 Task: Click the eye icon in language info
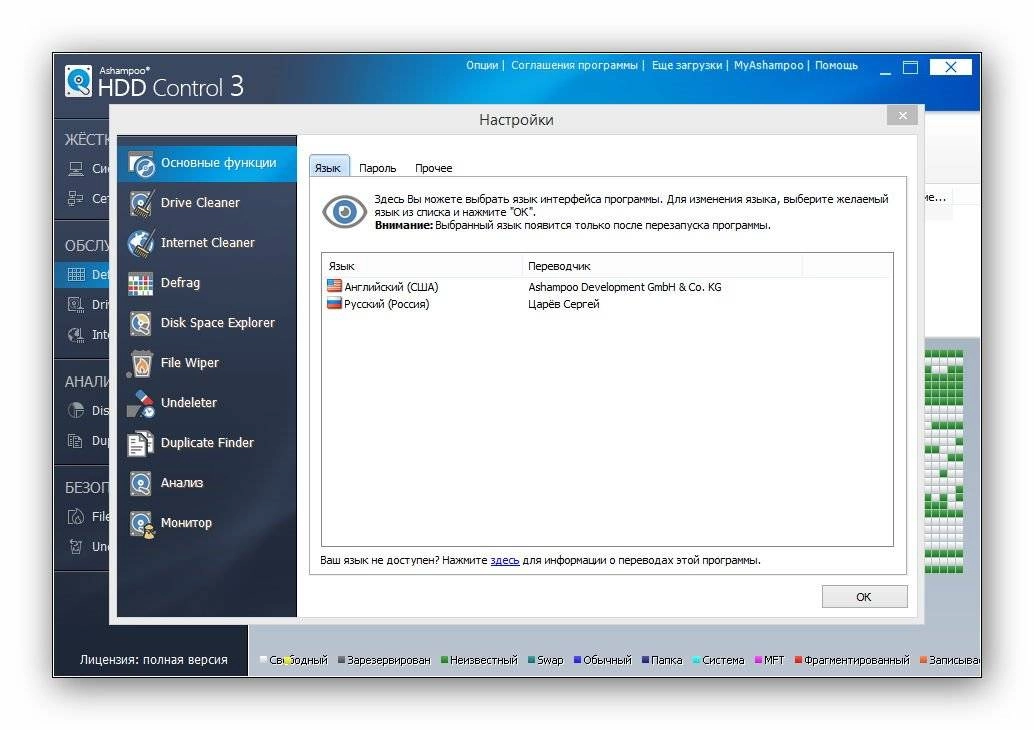344,212
